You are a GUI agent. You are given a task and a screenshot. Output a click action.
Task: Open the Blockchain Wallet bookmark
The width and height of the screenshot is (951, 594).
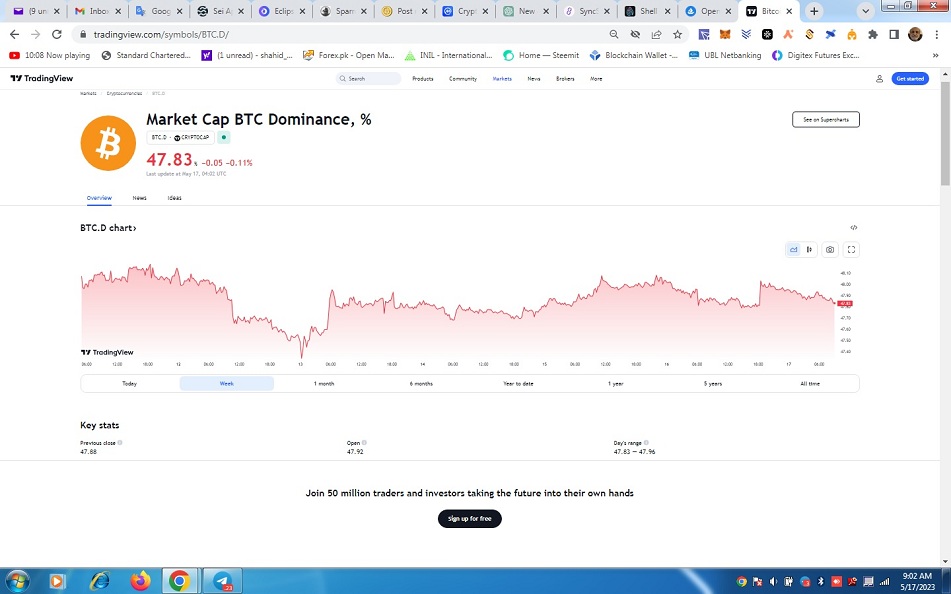tap(634, 55)
